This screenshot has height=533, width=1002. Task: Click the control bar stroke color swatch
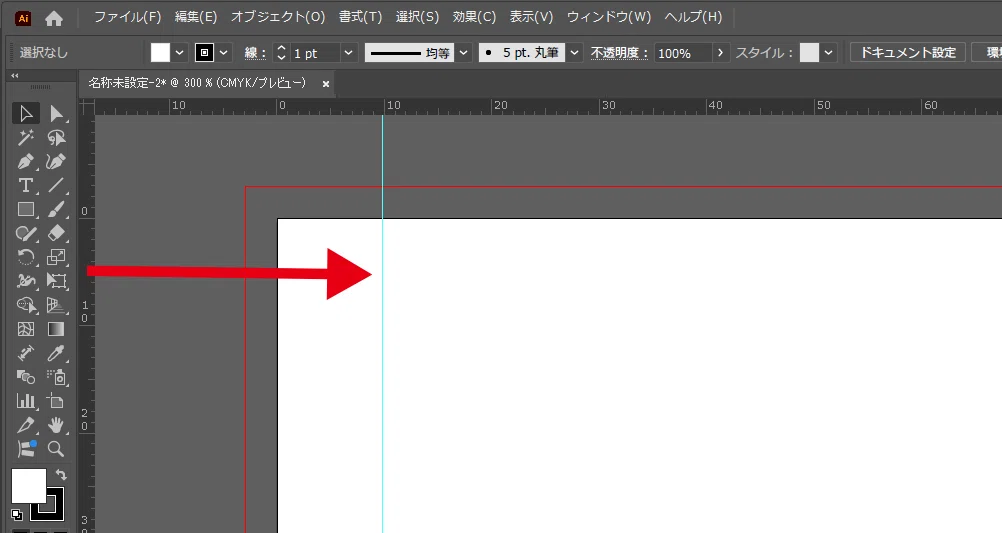pos(204,53)
